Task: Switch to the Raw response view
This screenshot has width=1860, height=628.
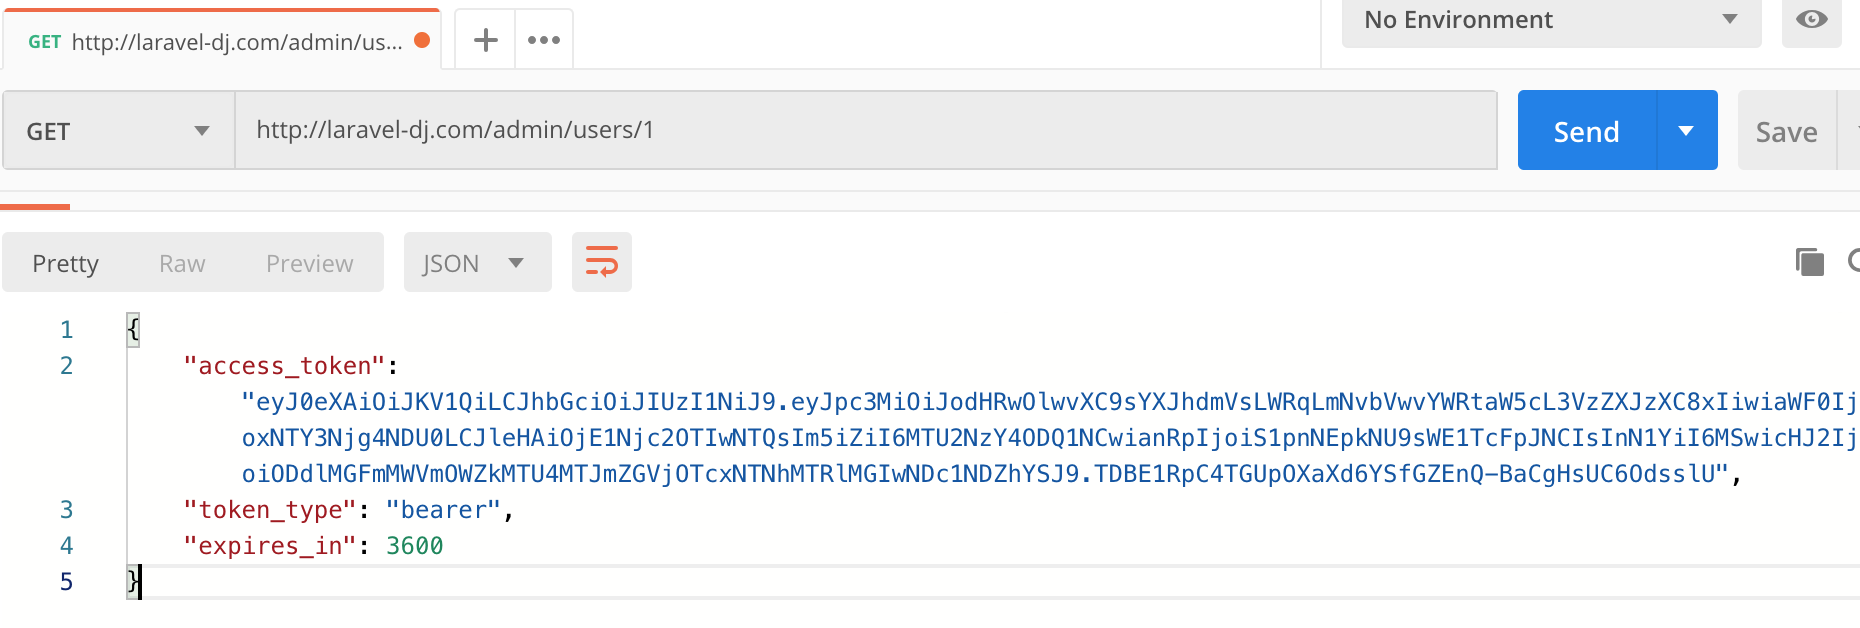Action: pos(182,263)
